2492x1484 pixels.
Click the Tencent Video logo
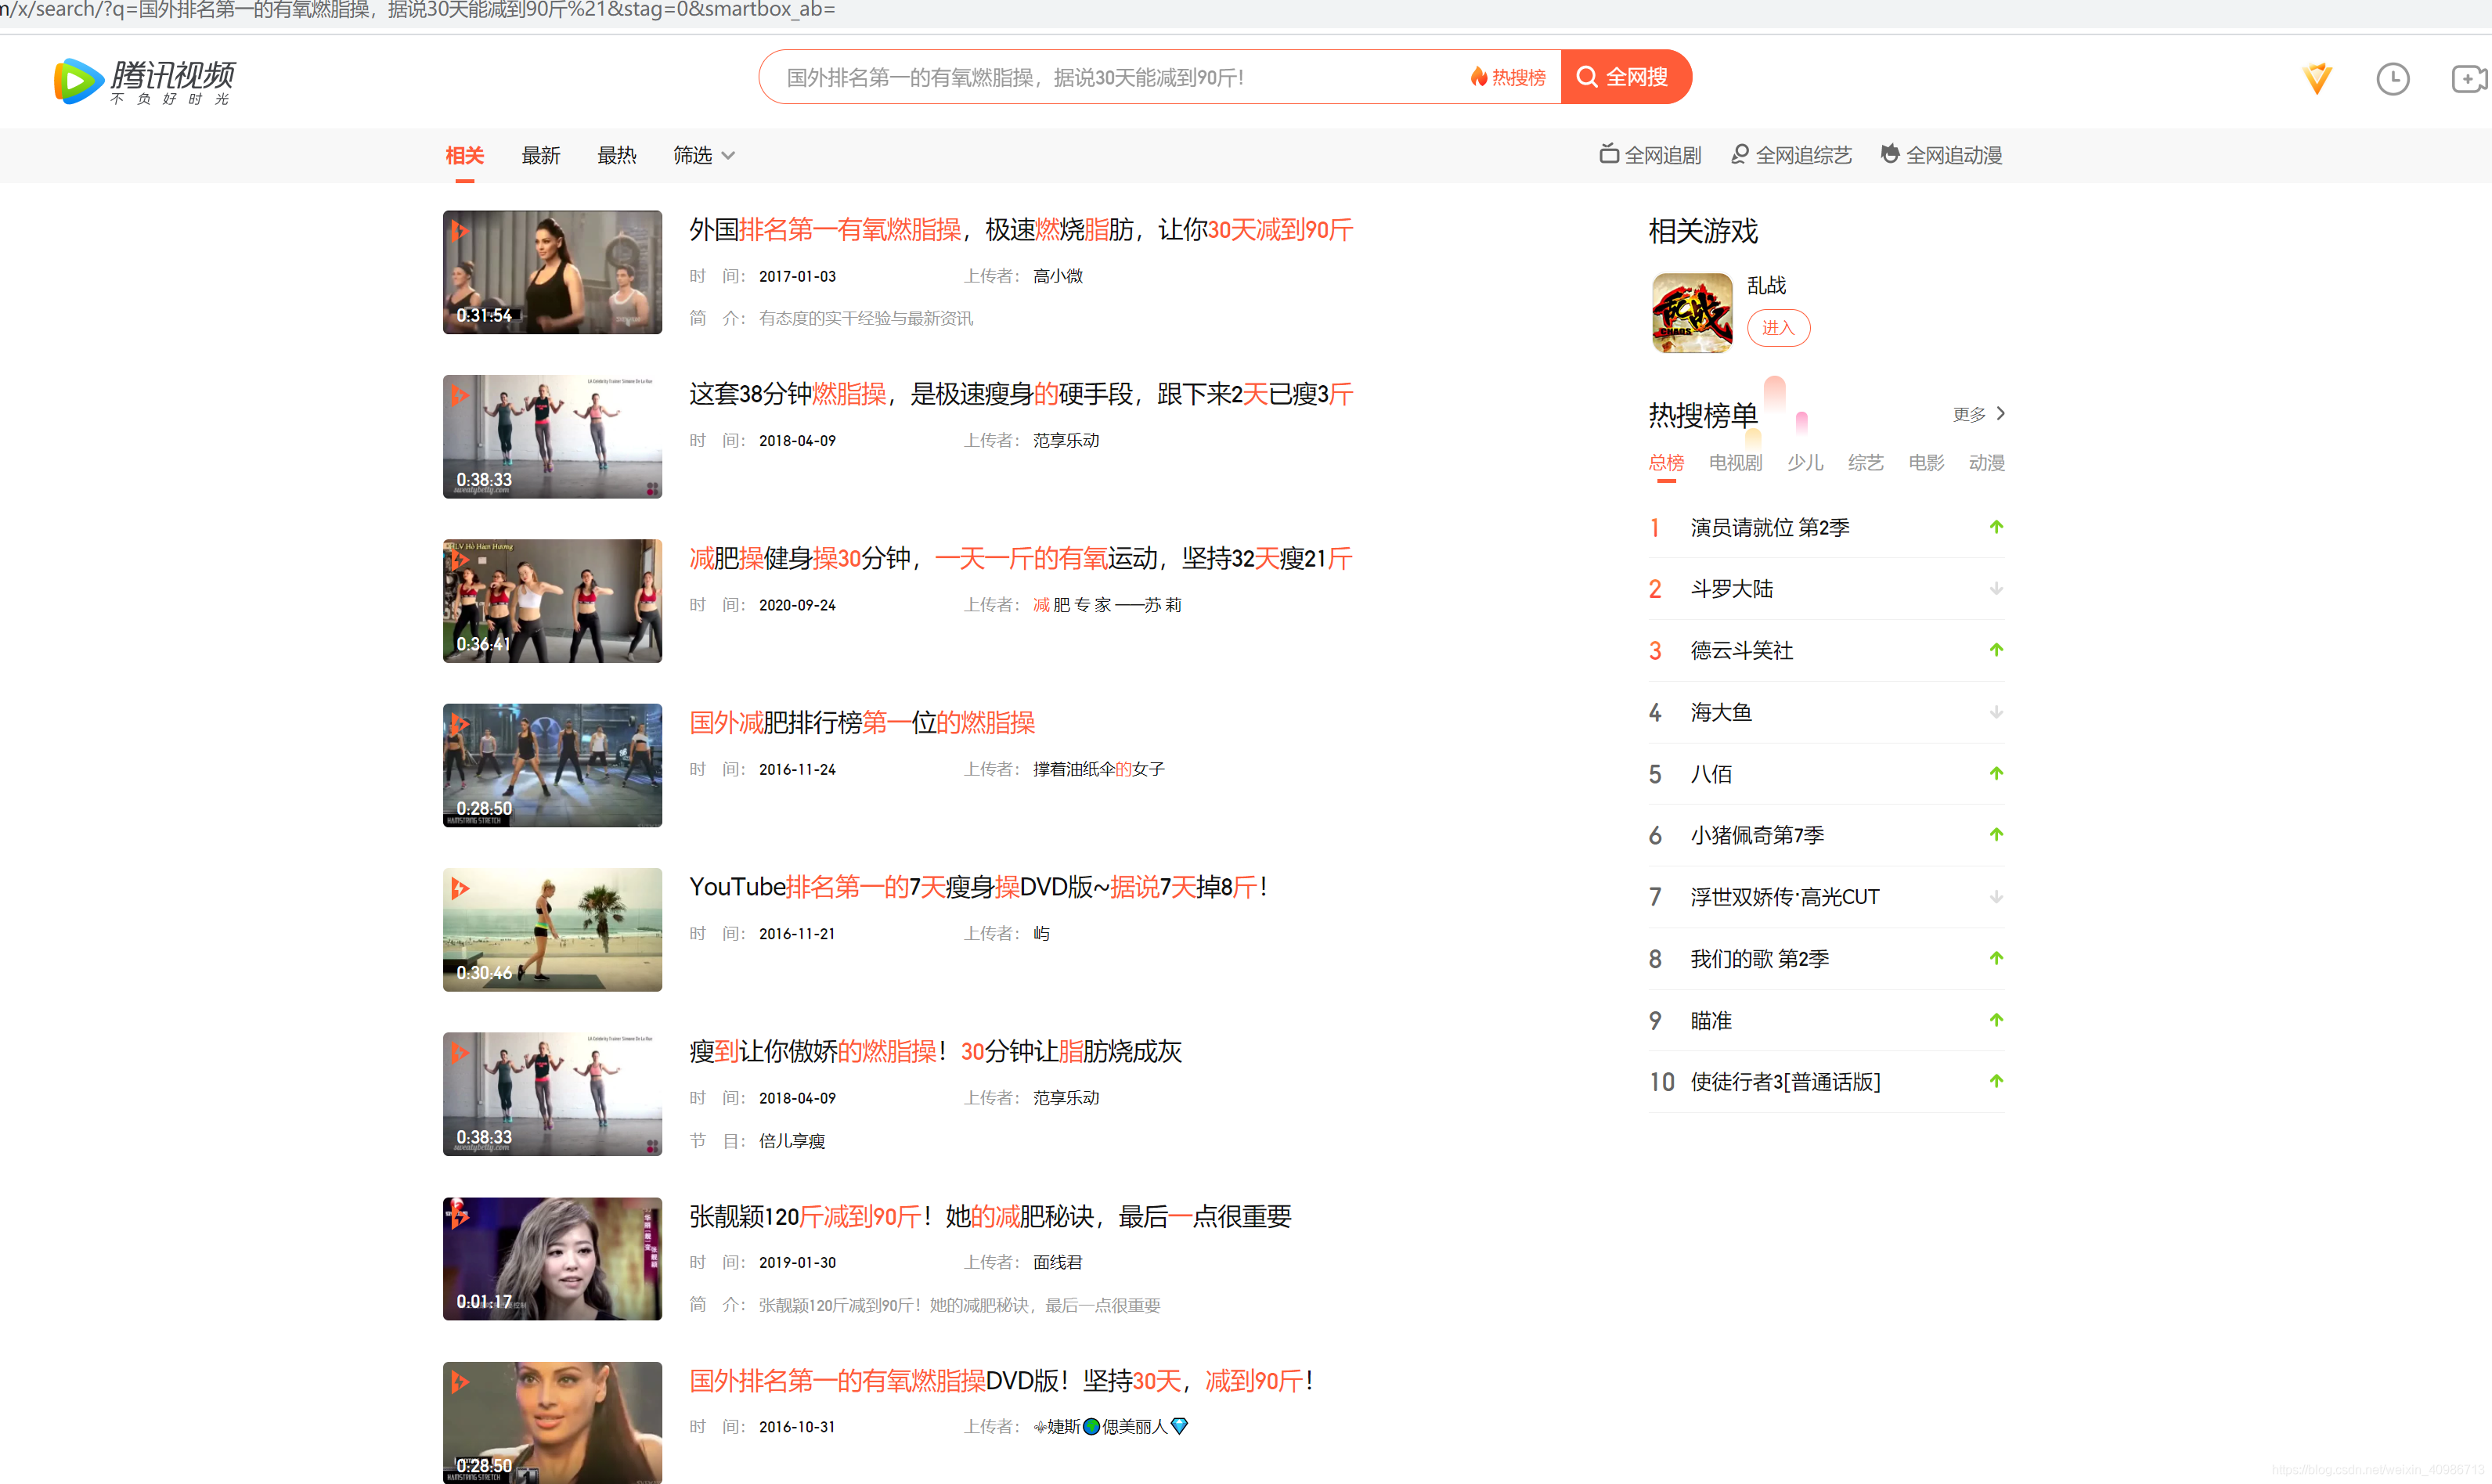[x=144, y=80]
